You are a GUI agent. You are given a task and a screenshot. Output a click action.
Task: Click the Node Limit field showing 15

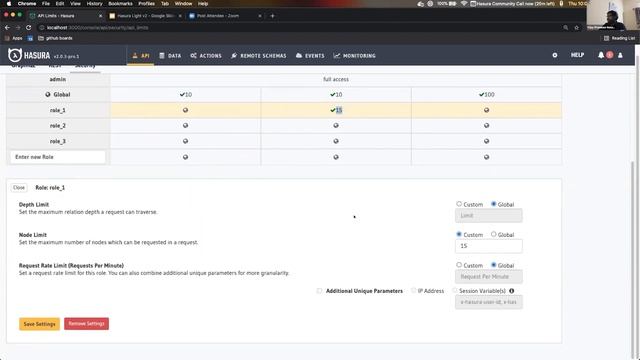tap(489, 246)
